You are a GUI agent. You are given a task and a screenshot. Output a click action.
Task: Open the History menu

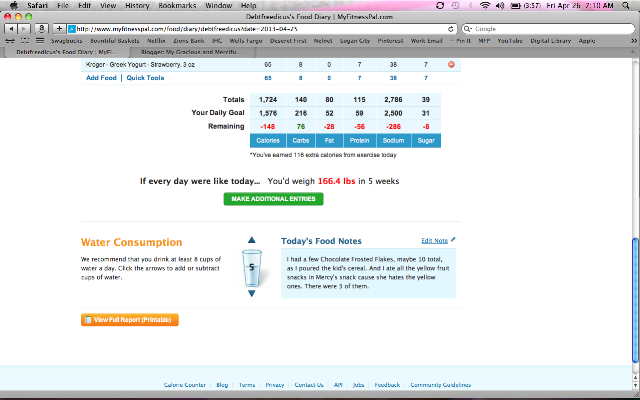(x=137, y=6)
